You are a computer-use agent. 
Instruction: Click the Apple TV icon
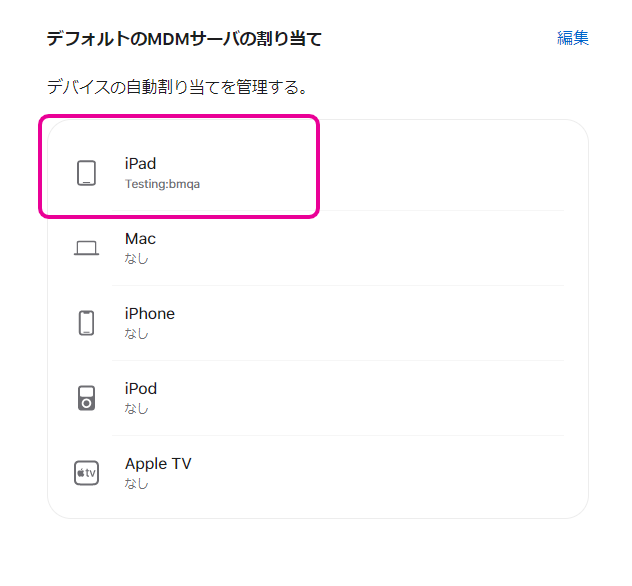coord(87,473)
